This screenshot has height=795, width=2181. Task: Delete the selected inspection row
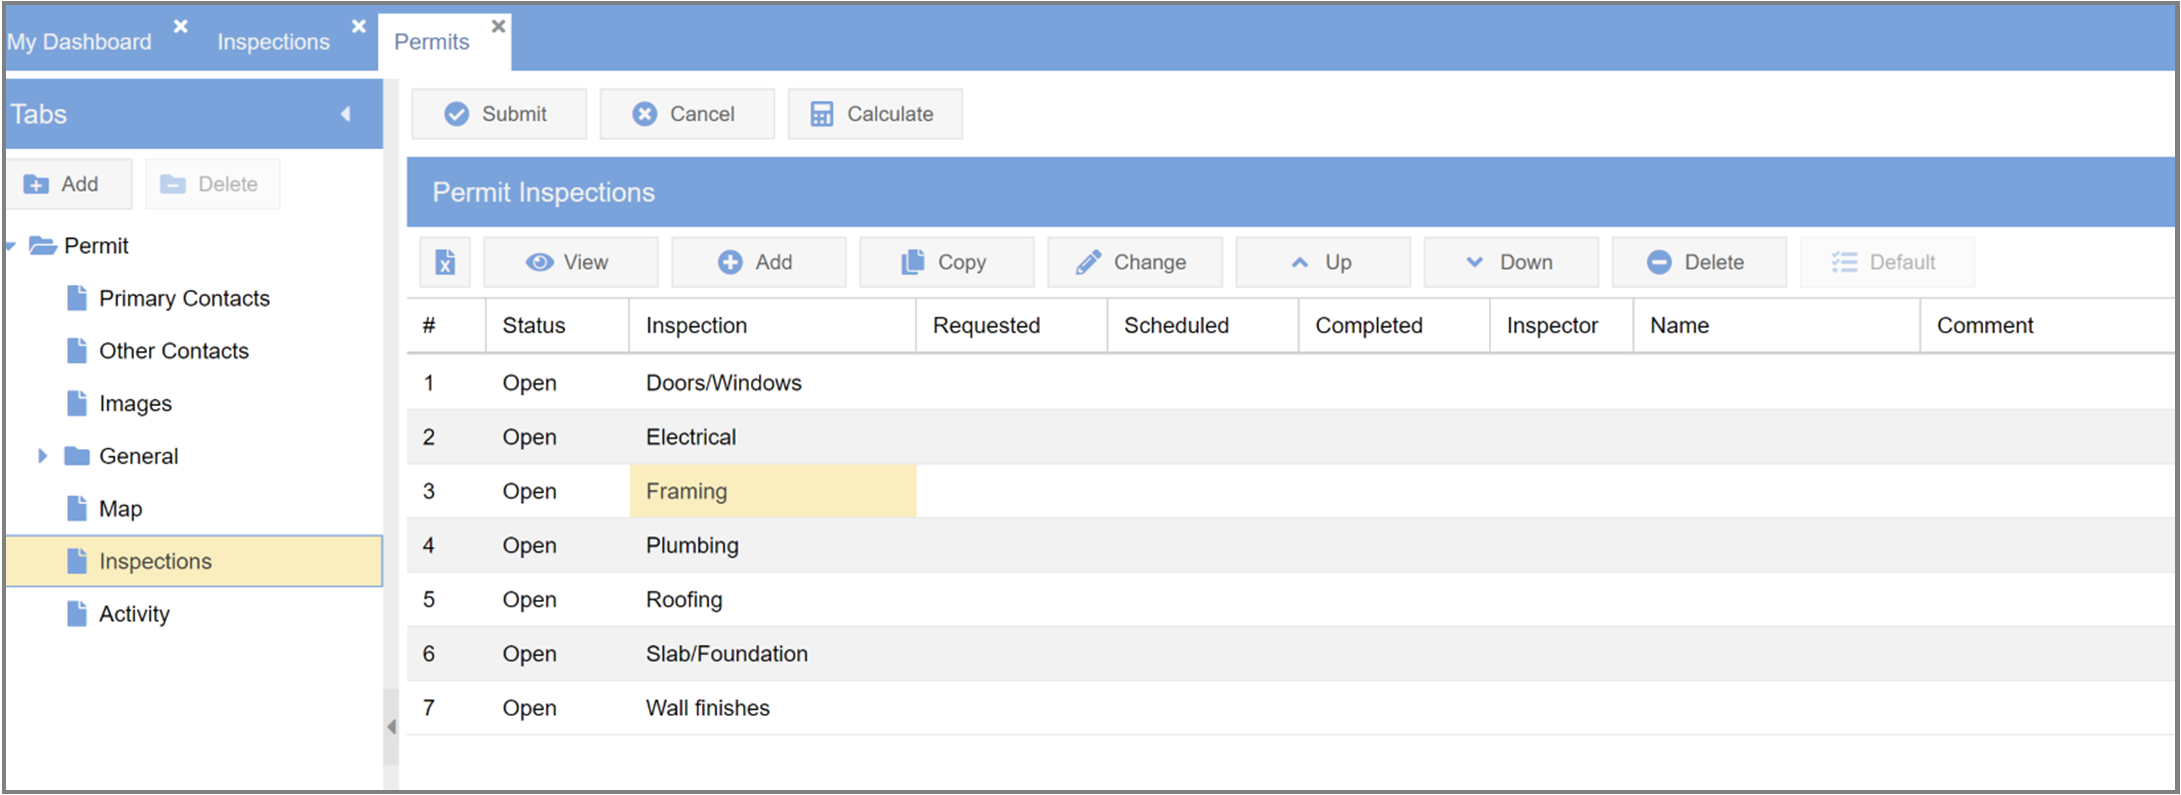point(1698,262)
